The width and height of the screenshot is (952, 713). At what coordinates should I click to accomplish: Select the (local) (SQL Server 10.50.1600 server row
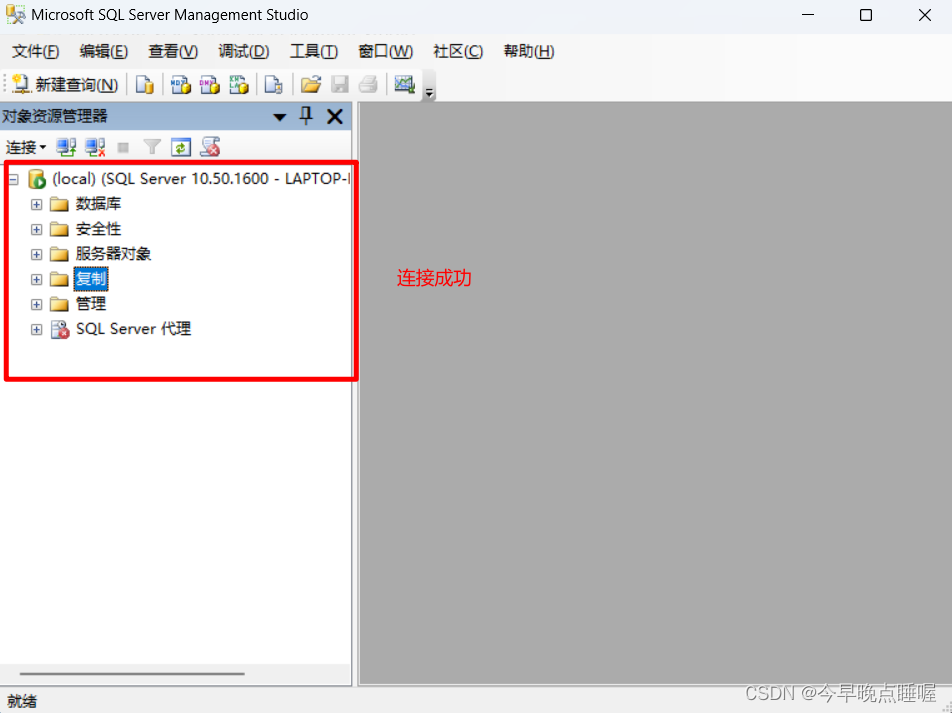201,179
